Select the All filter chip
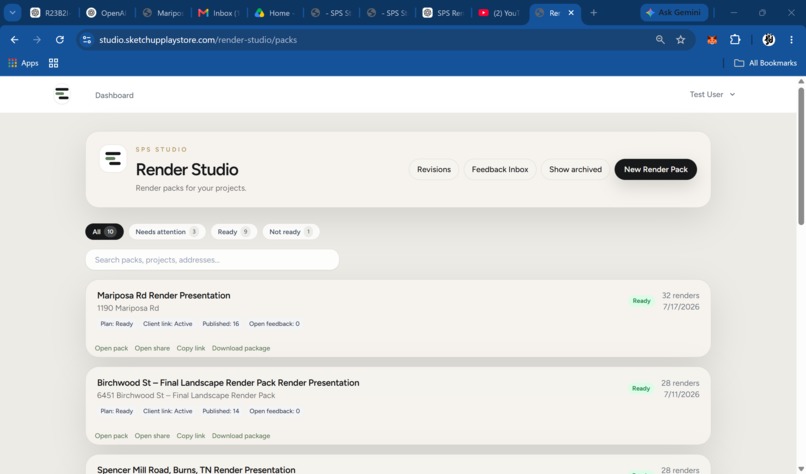Viewport: 806px width, 474px height. coord(104,231)
